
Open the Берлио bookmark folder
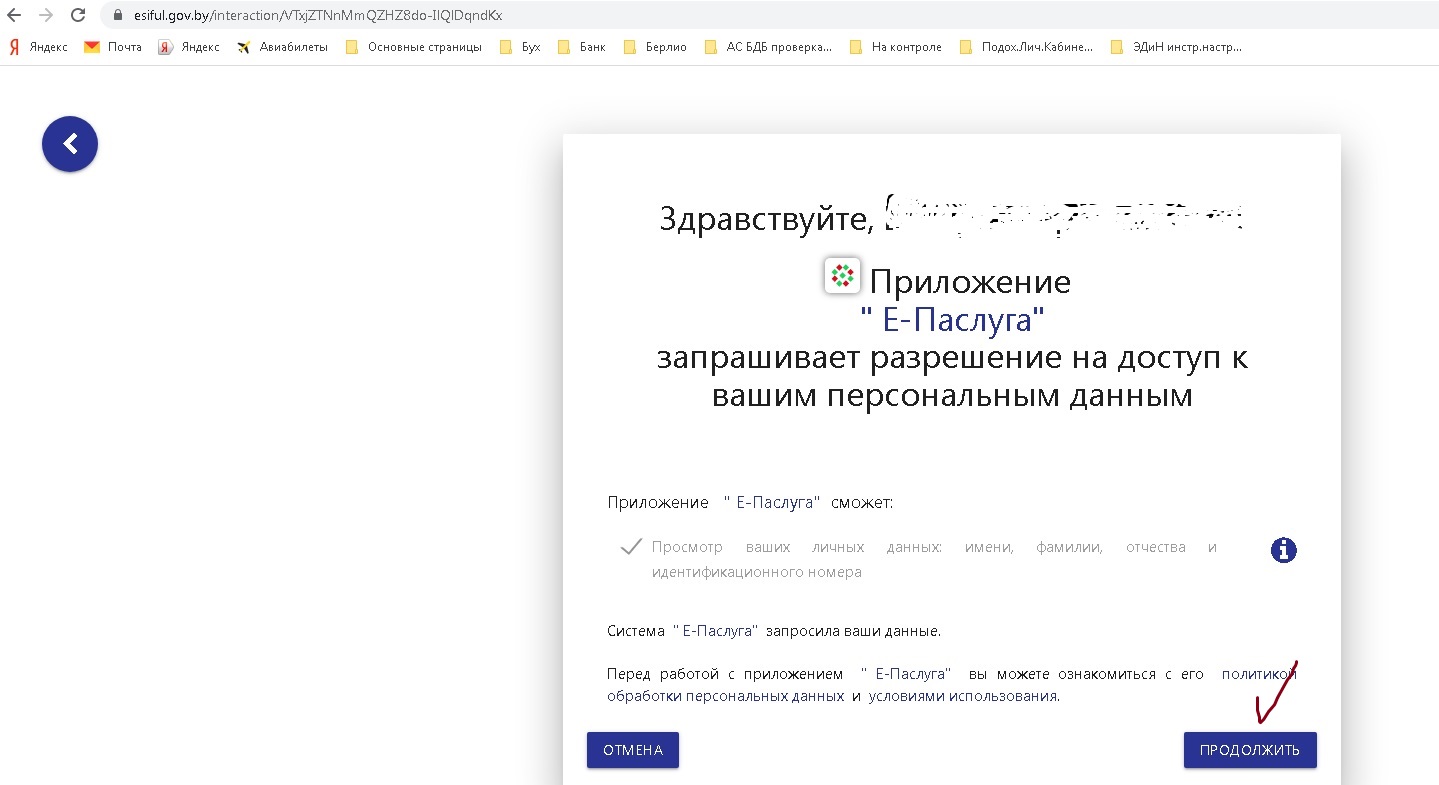[x=655, y=47]
